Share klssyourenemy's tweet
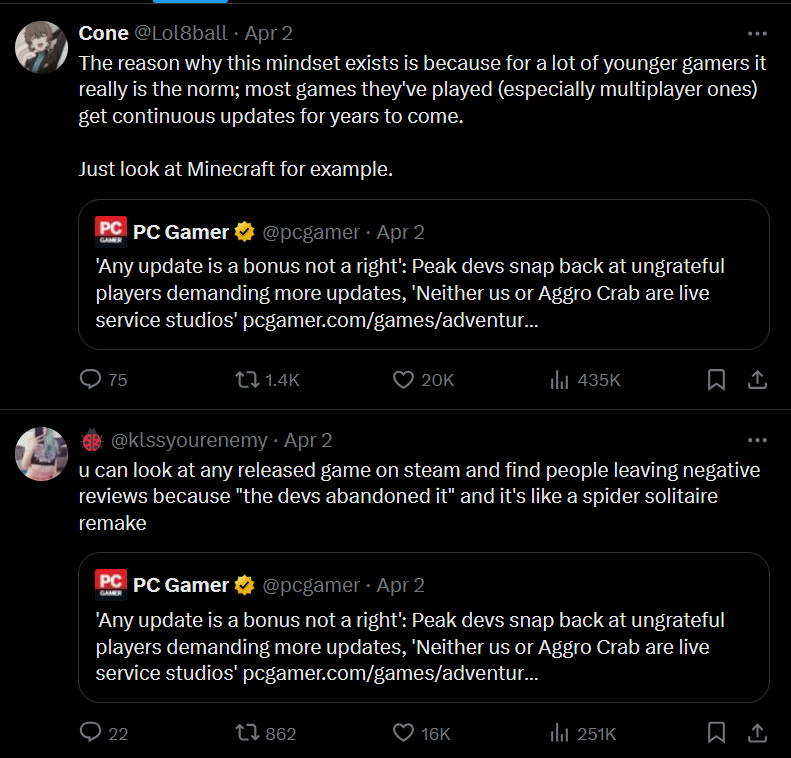This screenshot has width=791, height=758. point(758,733)
